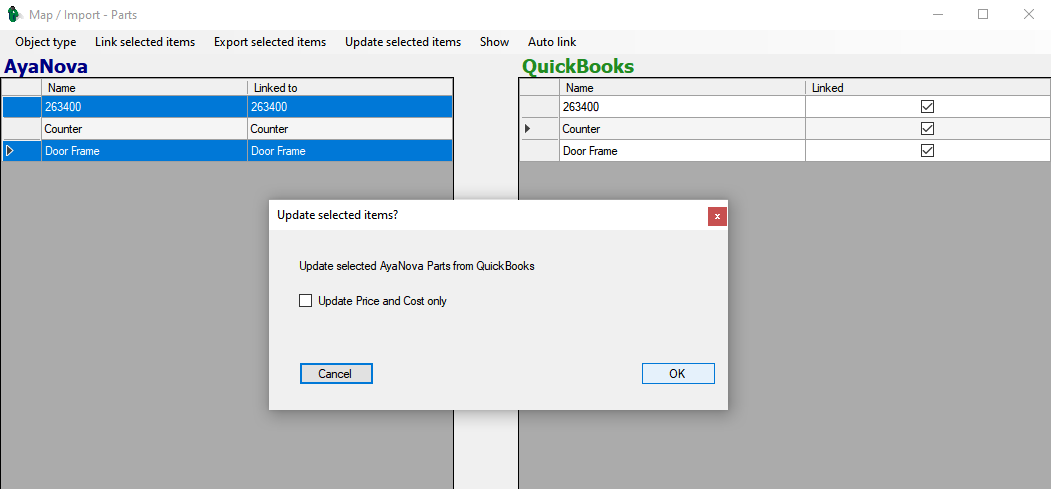1051x489 pixels.
Task: Sort AyaNova grid by Name column header
Action: point(144,88)
